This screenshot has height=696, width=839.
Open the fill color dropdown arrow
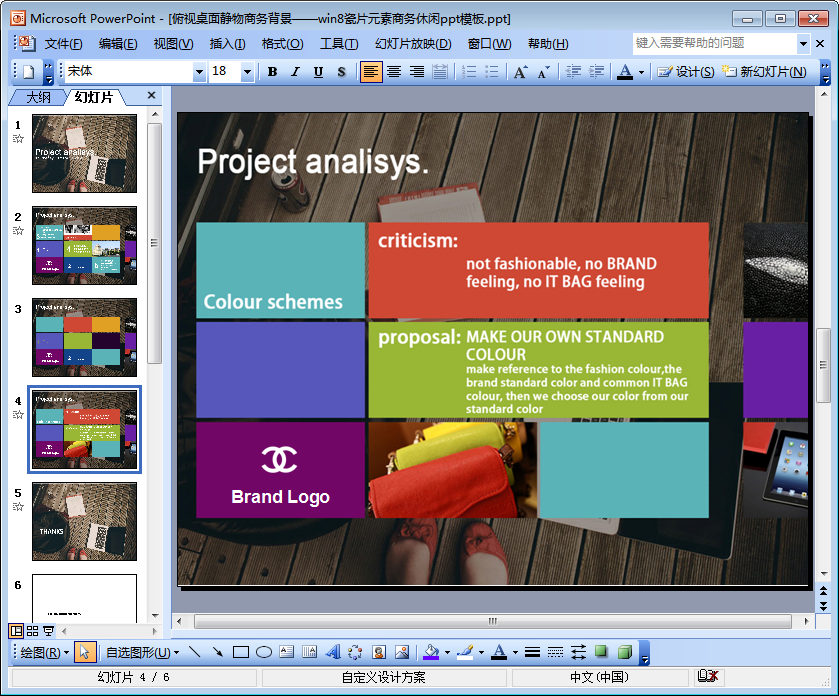tap(447, 653)
